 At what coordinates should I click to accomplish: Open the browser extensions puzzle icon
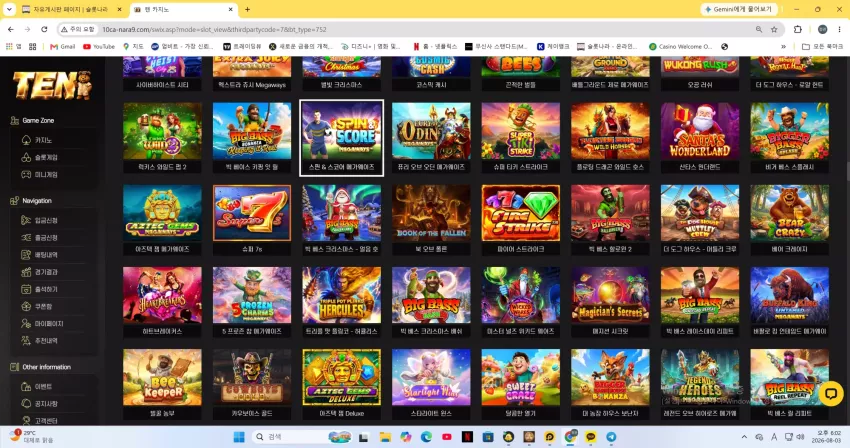[797, 29]
